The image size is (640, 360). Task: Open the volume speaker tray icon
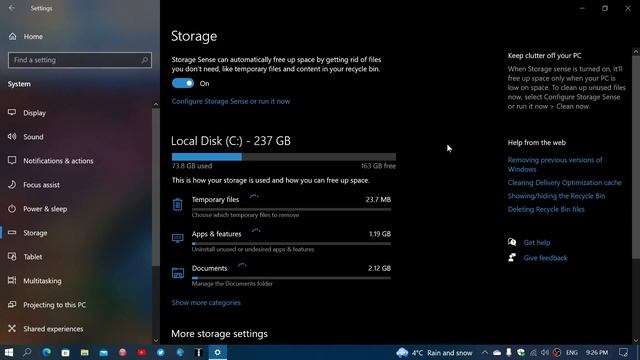point(545,352)
